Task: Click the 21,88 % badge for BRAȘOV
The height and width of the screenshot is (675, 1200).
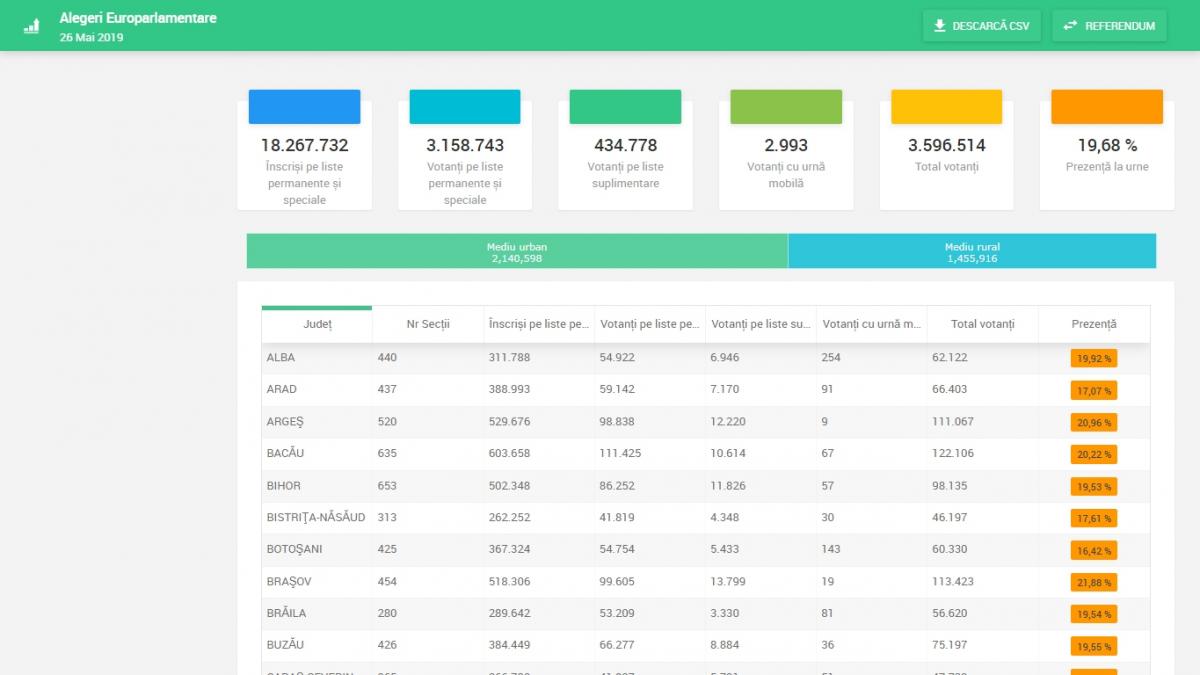Action: (1093, 582)
